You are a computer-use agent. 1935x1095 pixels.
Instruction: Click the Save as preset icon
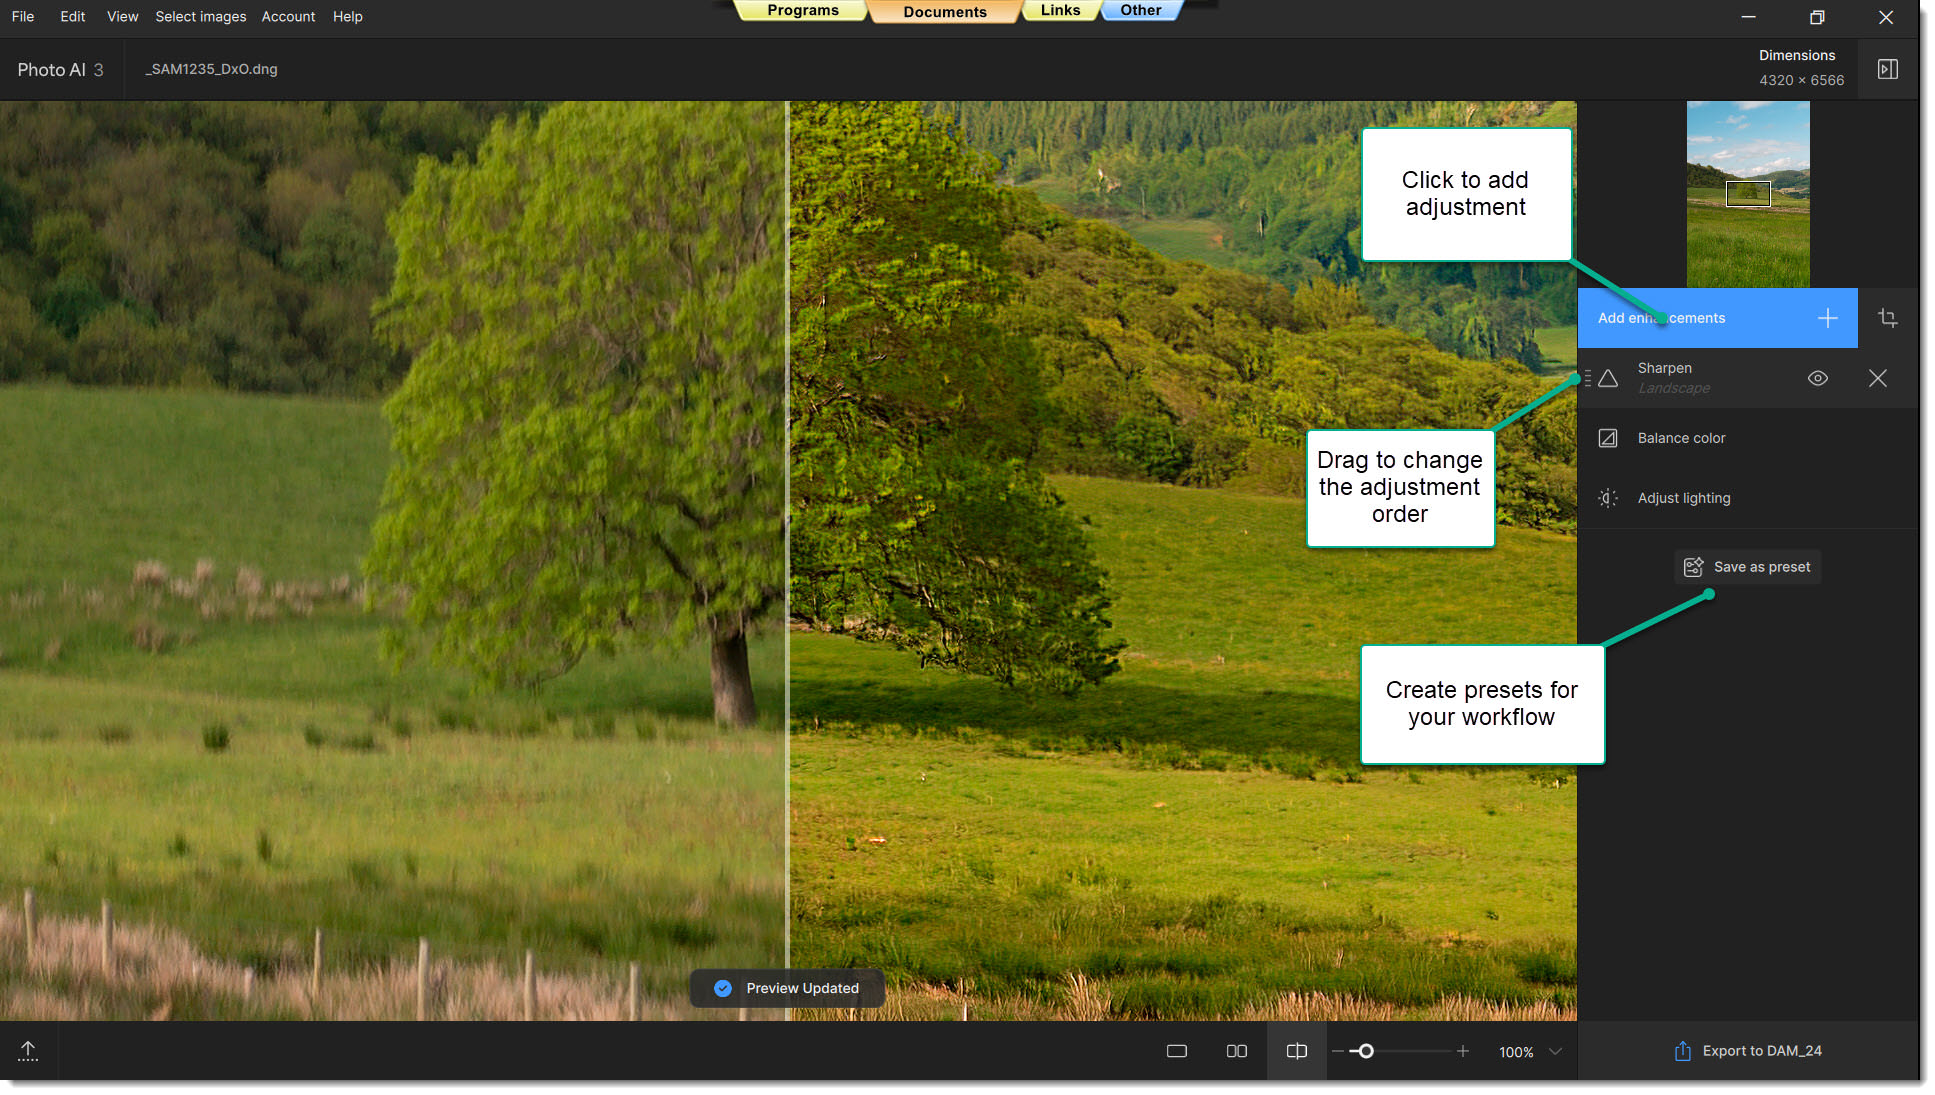1693,567
